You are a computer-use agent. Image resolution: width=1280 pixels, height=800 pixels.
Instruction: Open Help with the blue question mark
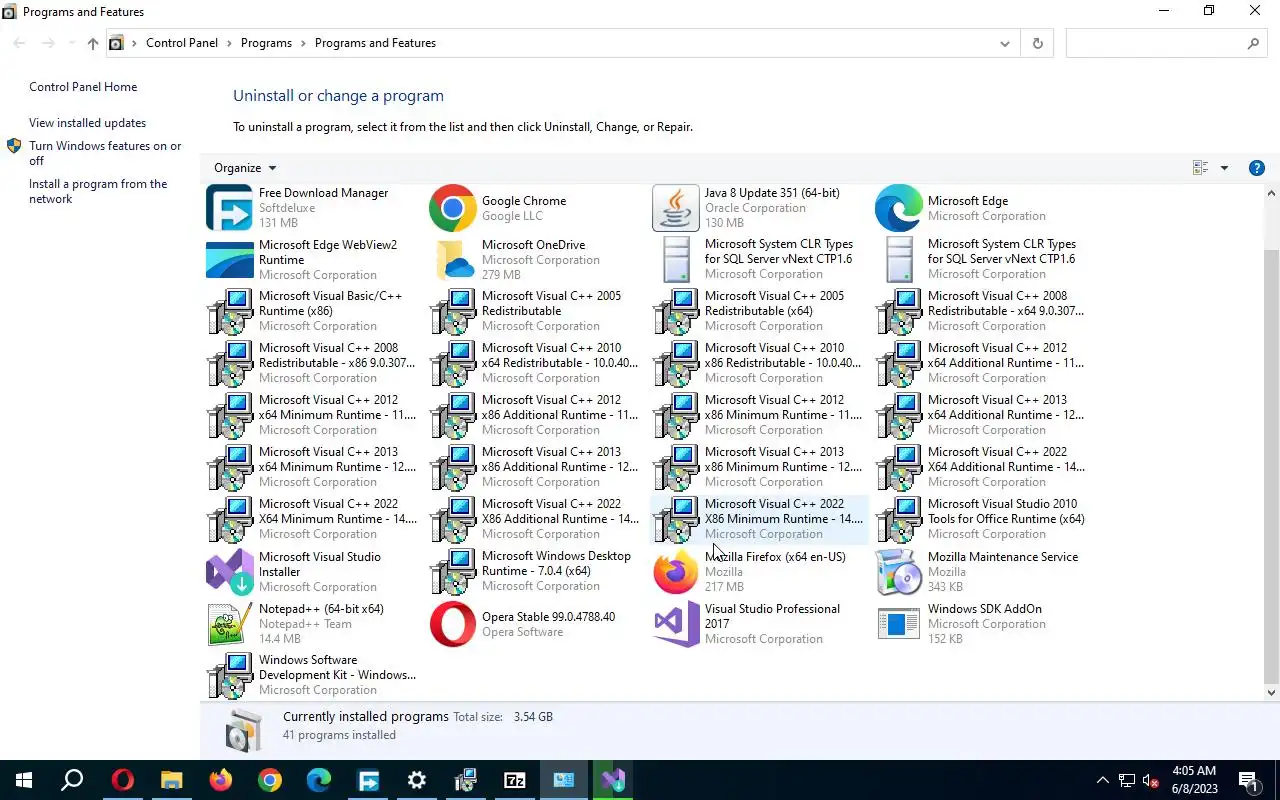click(x=1257, y=168)
